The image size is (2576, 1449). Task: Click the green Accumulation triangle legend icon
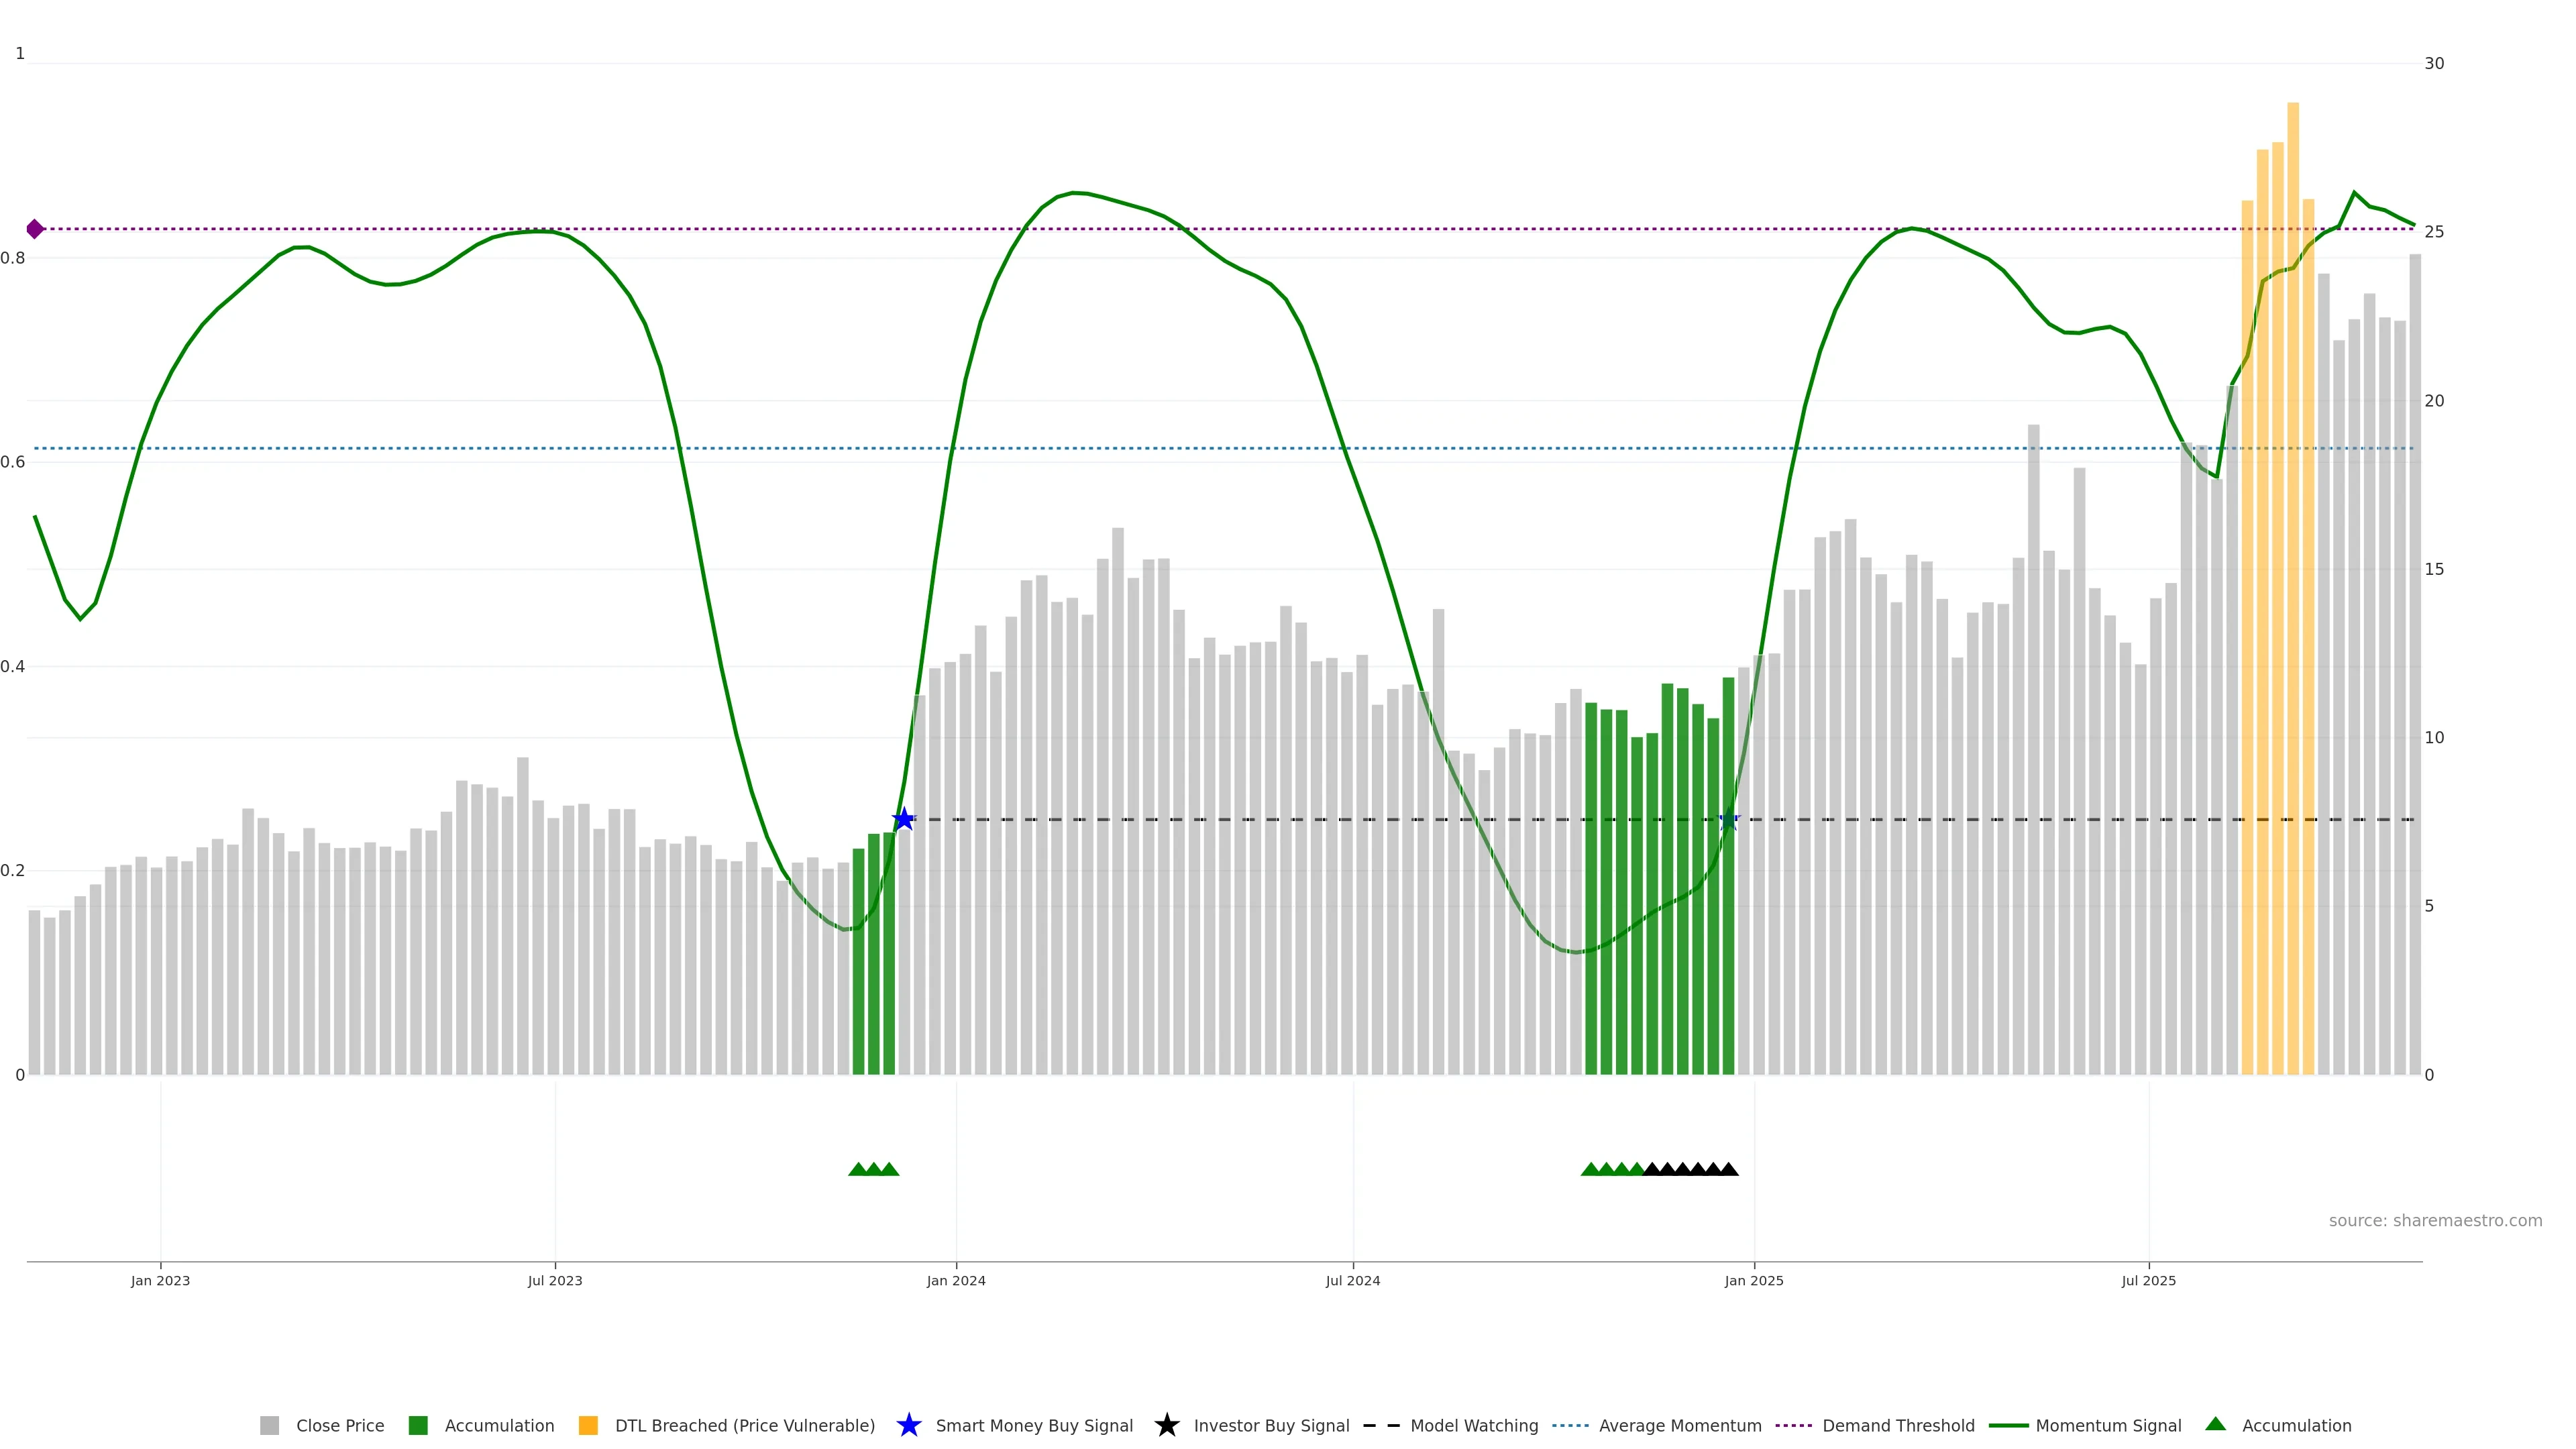click(2215, 1425)
